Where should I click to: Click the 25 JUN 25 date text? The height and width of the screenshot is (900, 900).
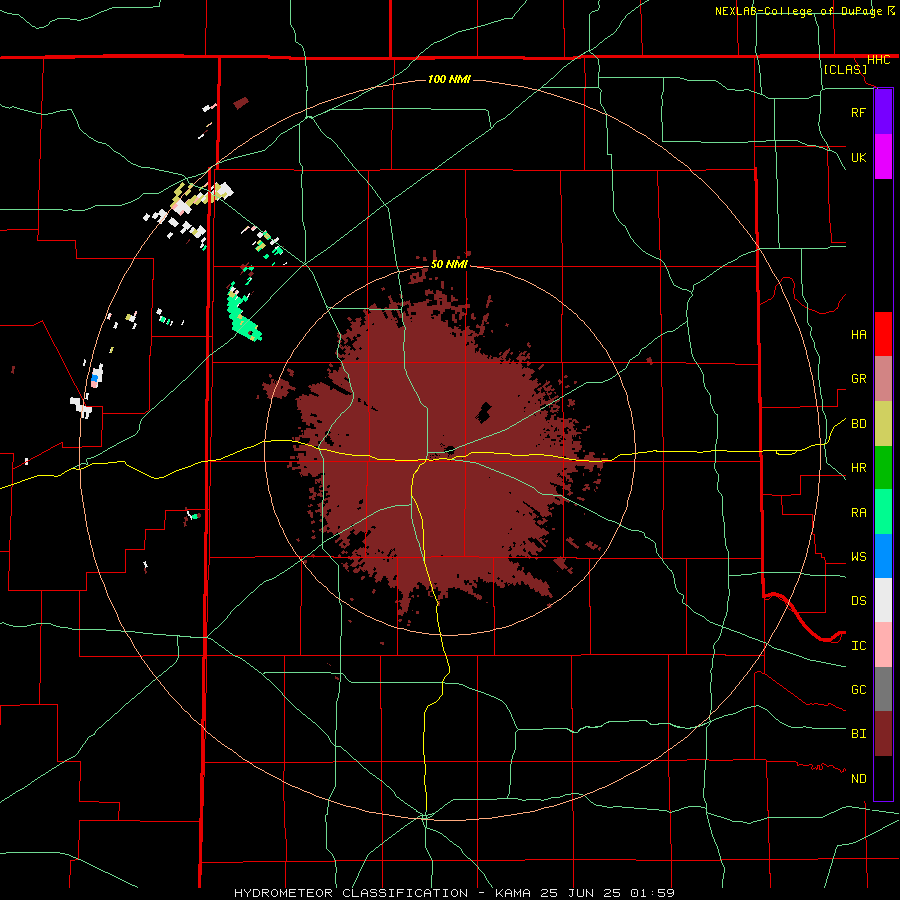(582, 893)
